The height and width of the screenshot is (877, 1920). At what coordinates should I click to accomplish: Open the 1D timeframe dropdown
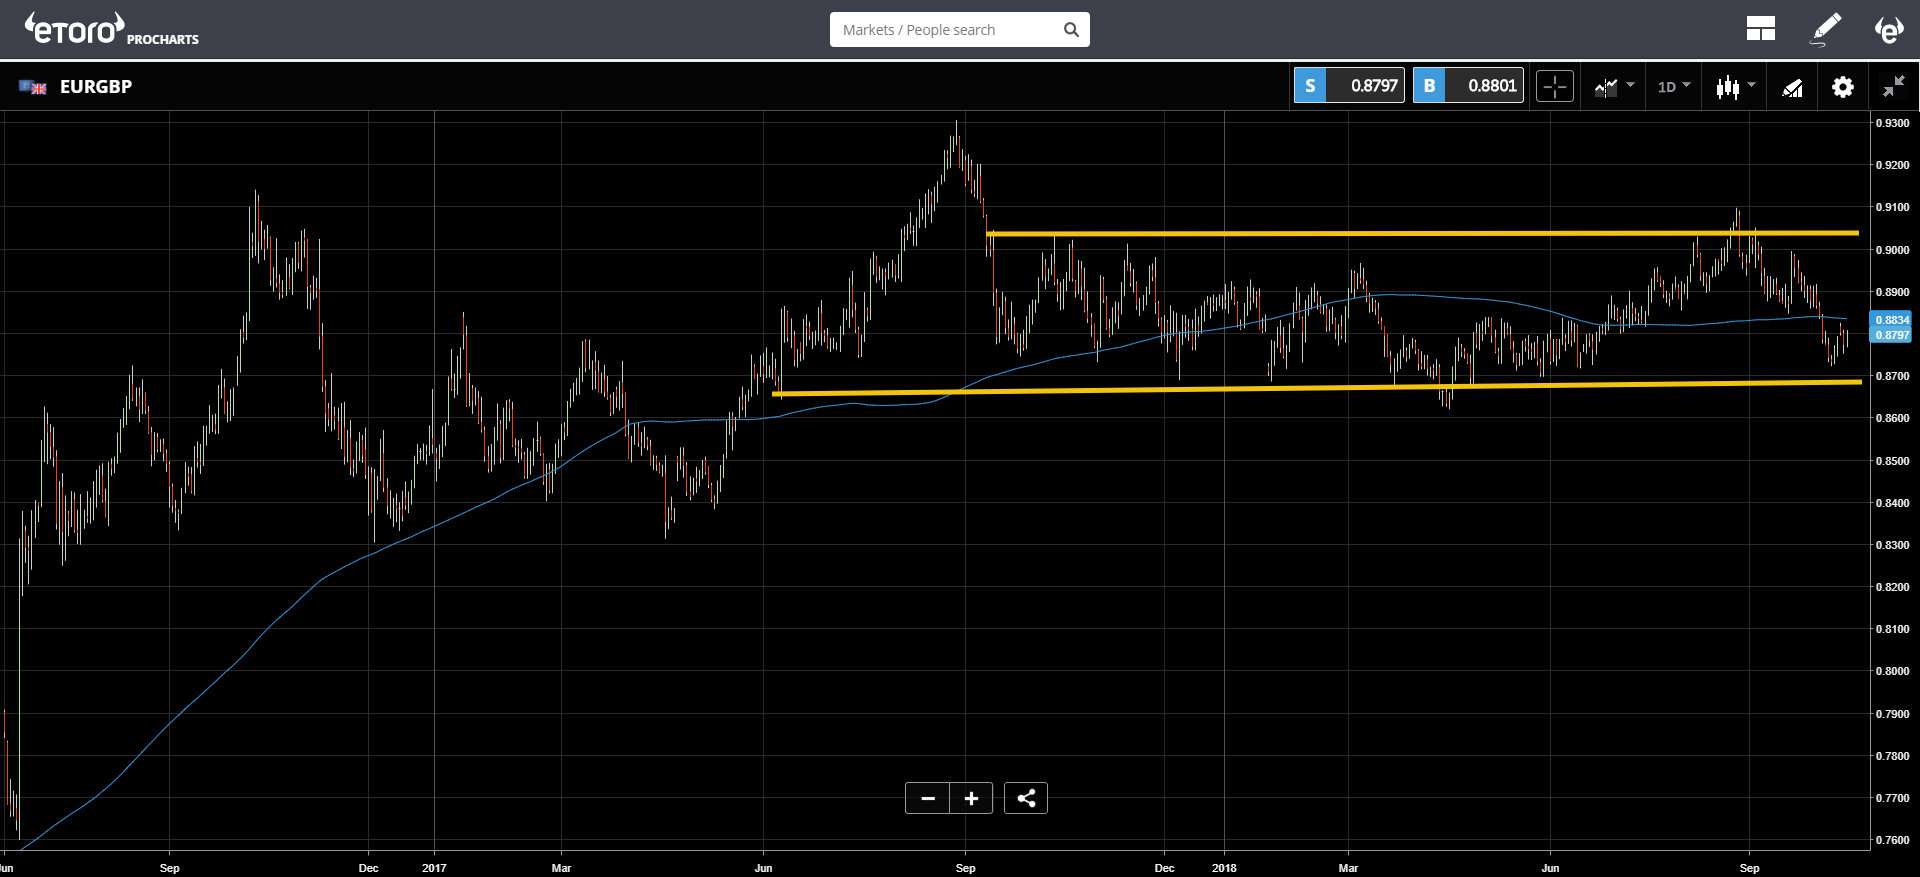[x=1674, y=87]
